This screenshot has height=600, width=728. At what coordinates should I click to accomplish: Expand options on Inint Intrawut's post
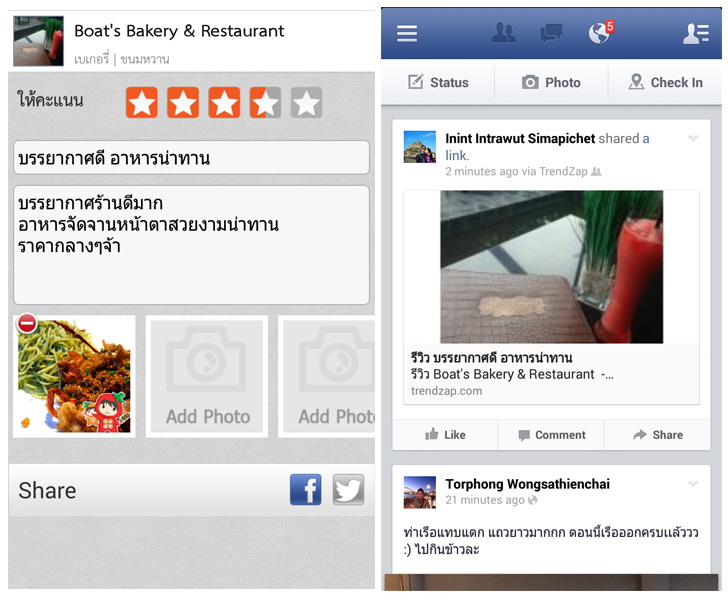pos(693,138)
